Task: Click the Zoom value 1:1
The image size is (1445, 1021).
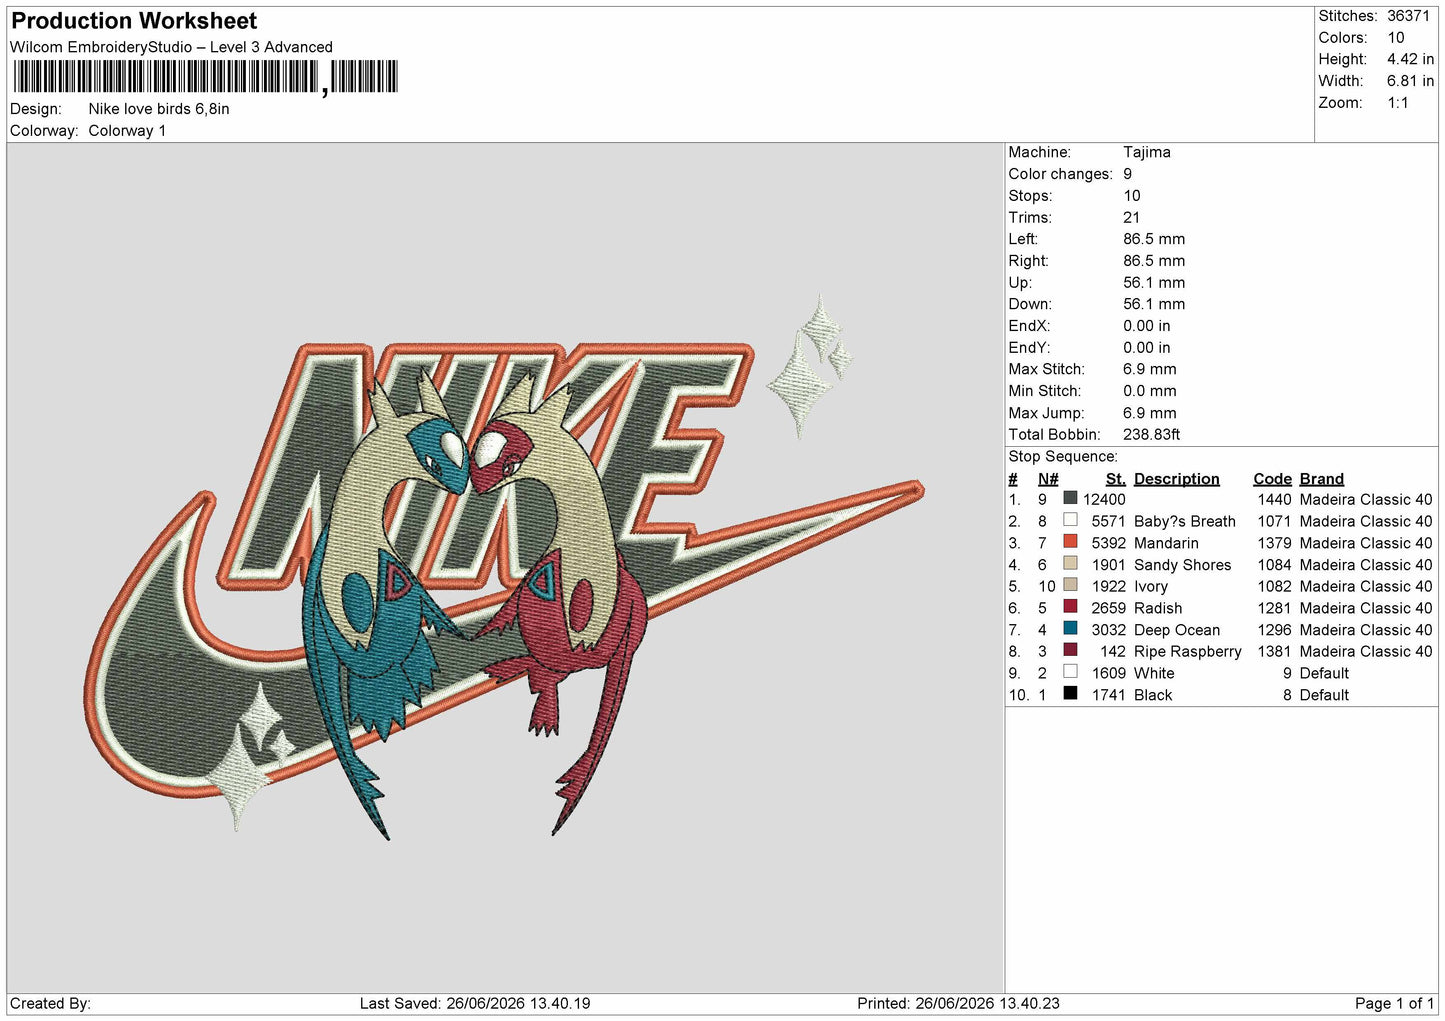Action: (x=1397, y=103)
